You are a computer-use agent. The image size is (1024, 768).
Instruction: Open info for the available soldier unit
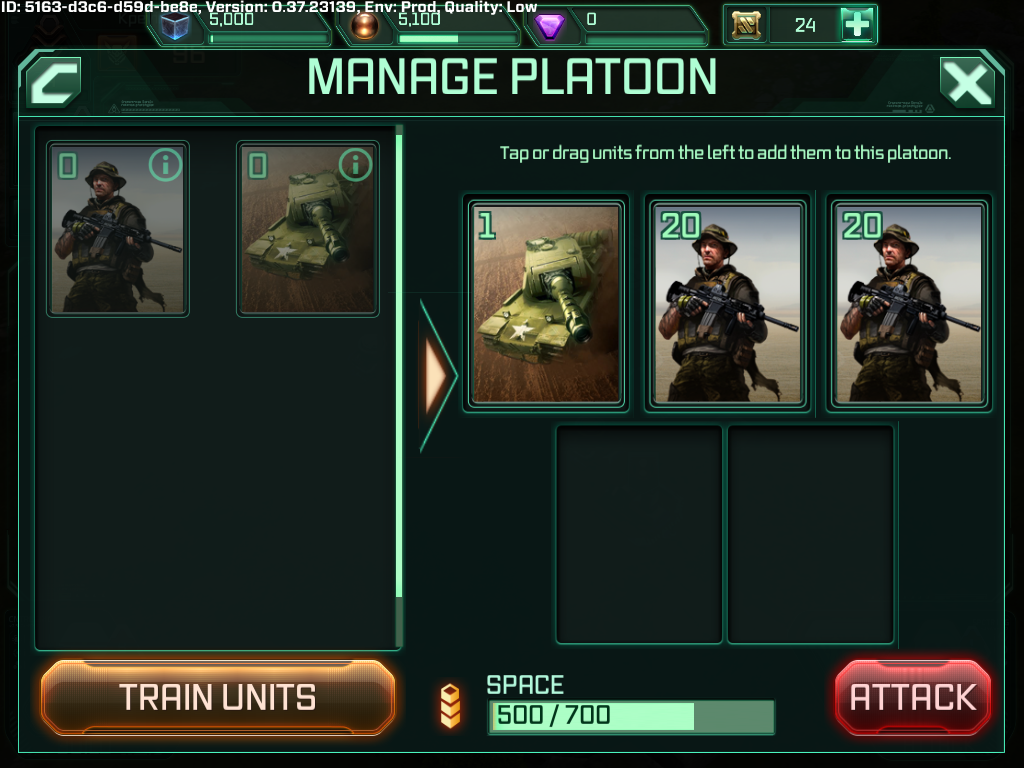coord(165,165)
